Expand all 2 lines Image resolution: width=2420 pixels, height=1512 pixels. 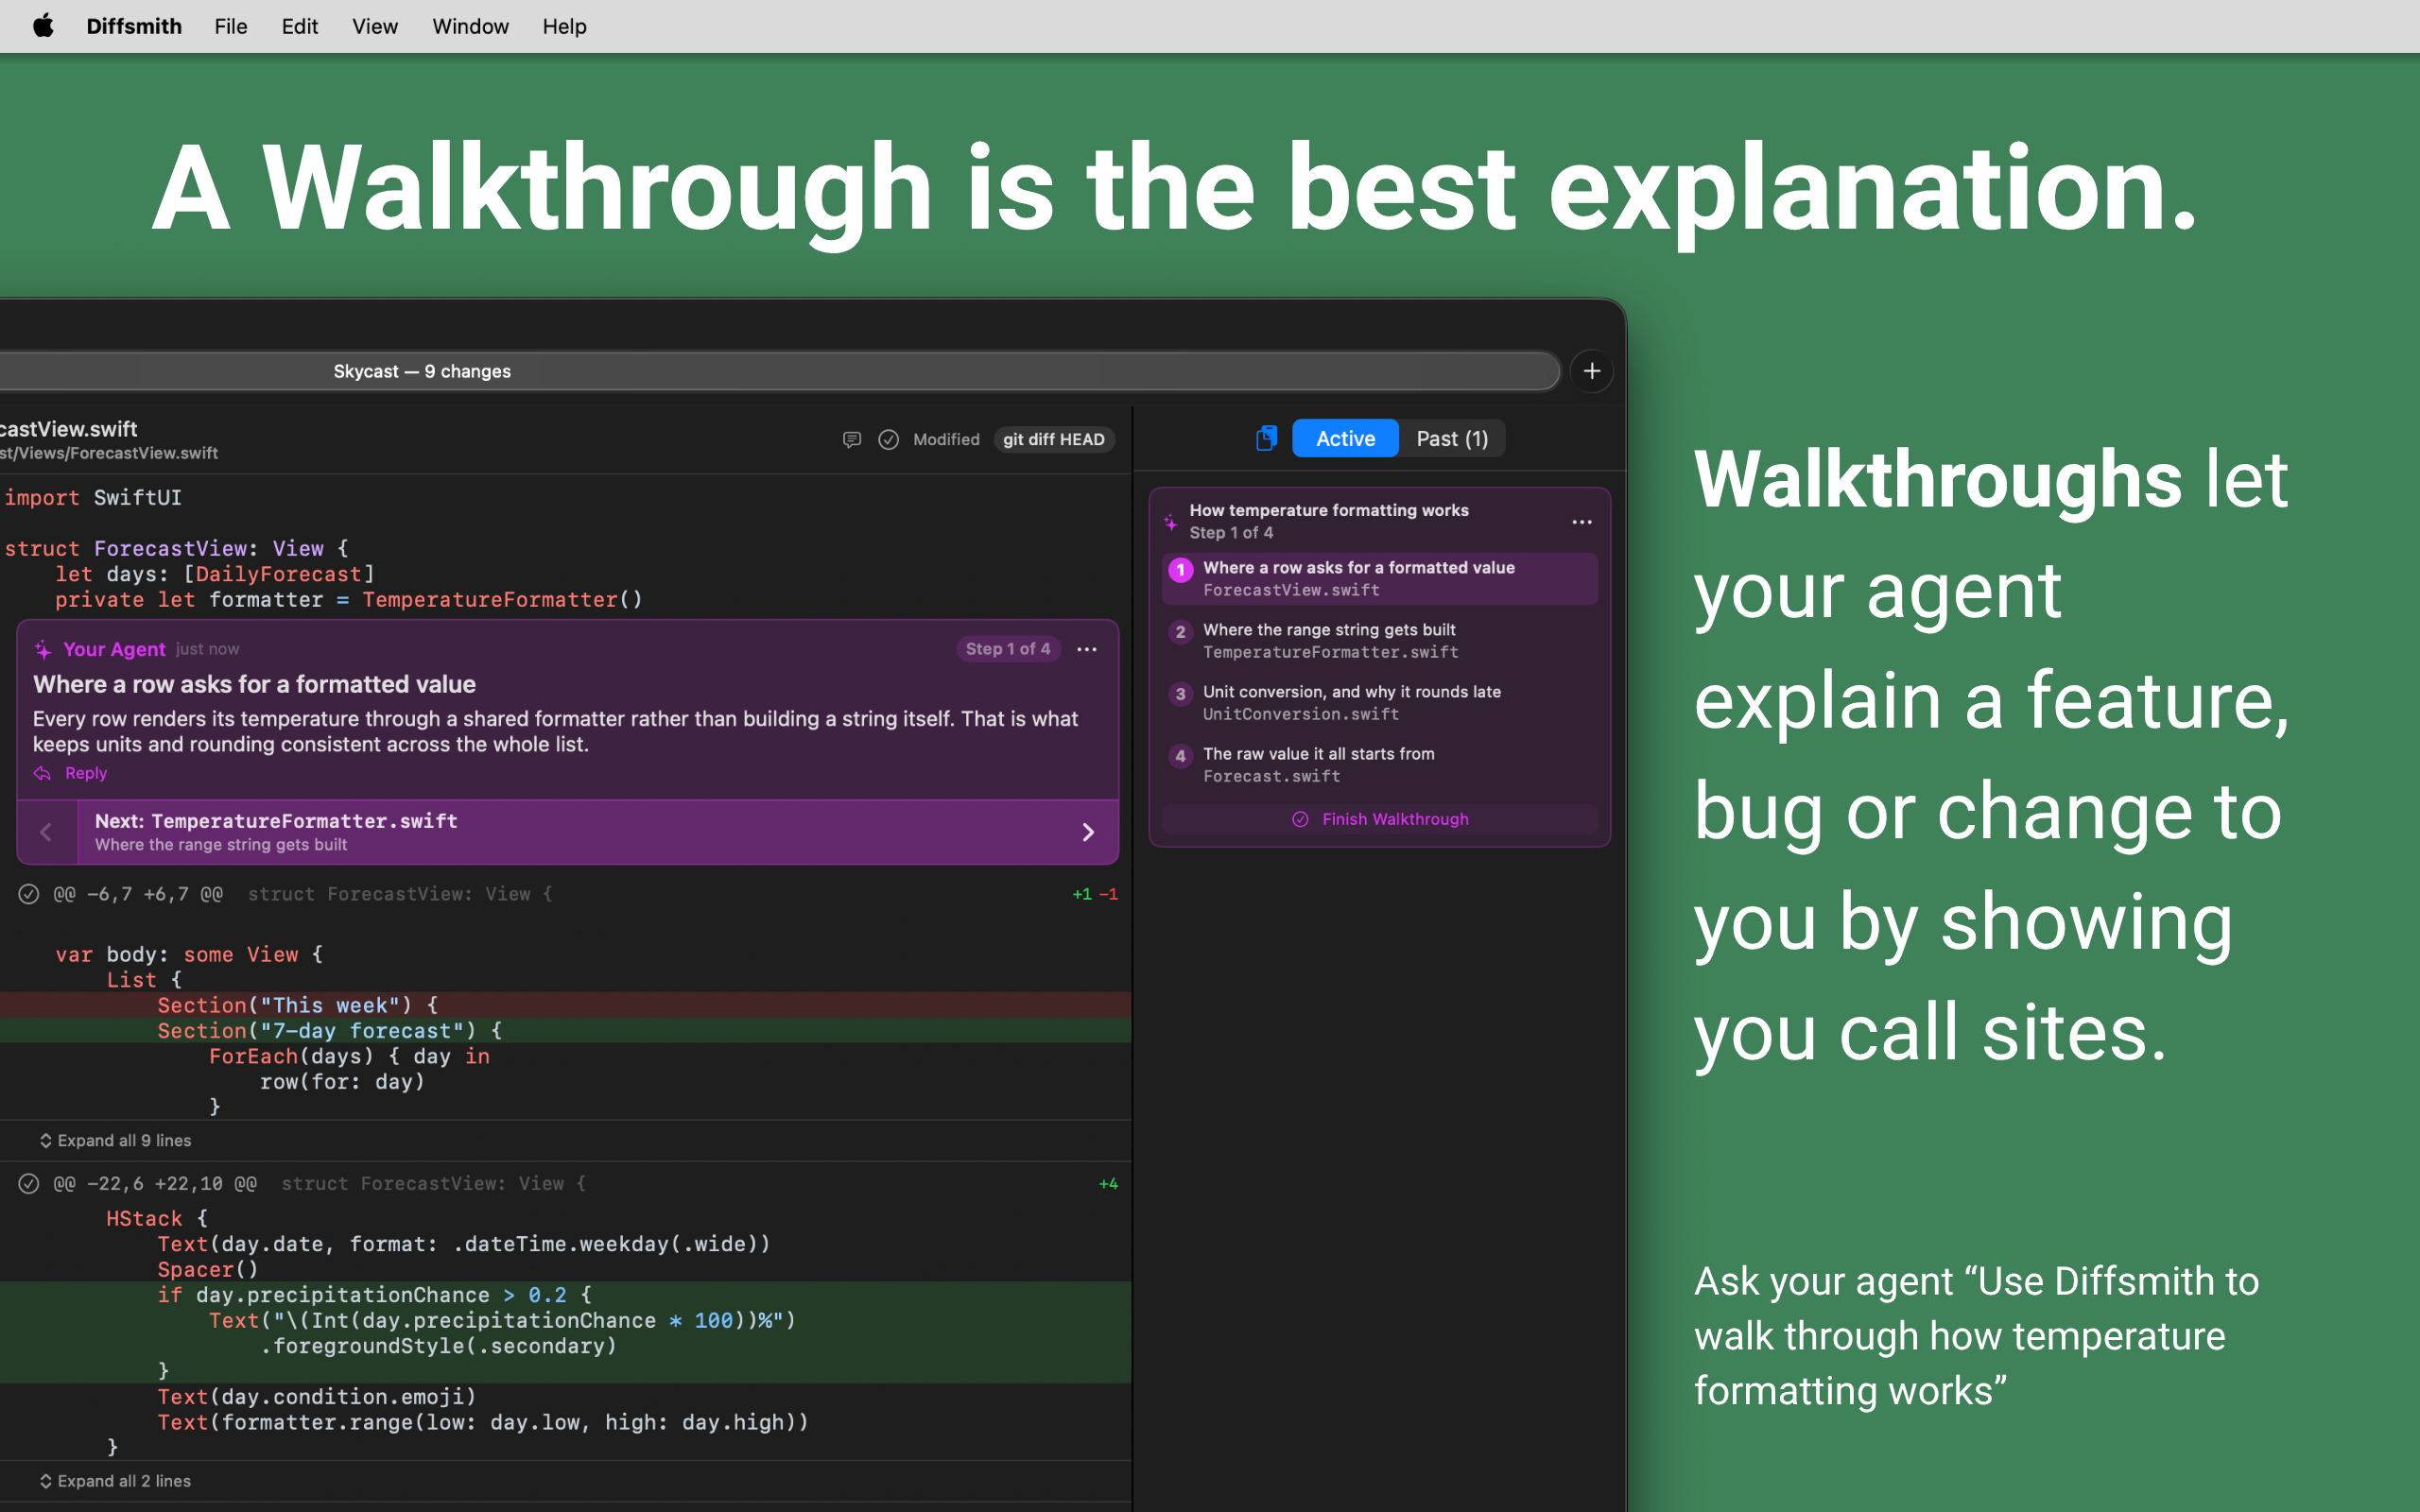pyautogui.click(x=115, y=1481)
